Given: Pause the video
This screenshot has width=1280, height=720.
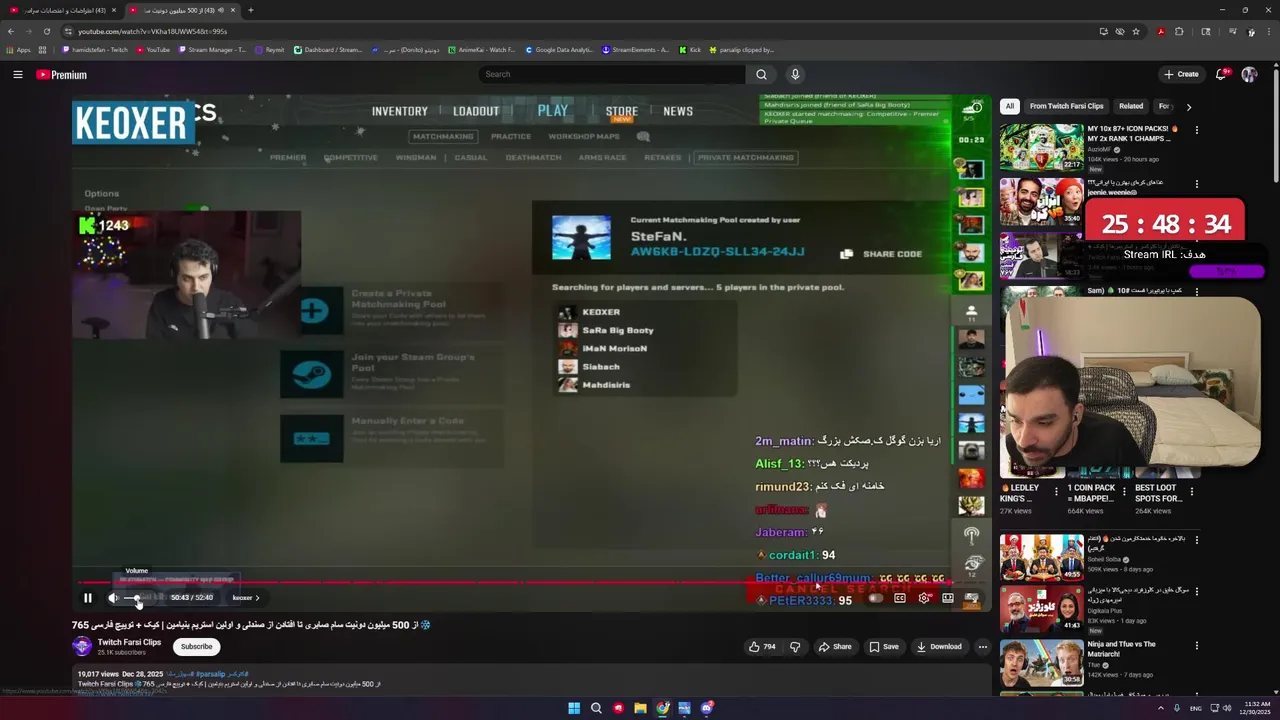Looking at the screenshot, I should coord(88,598).
